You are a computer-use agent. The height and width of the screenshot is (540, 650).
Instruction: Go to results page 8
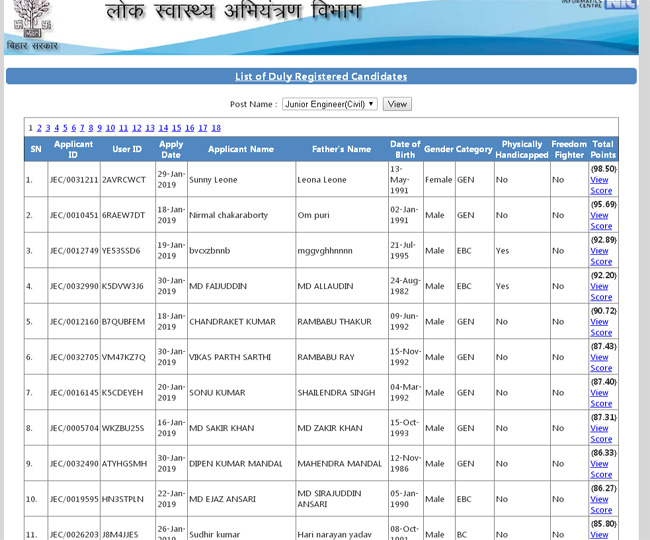[x=91, y=128]
